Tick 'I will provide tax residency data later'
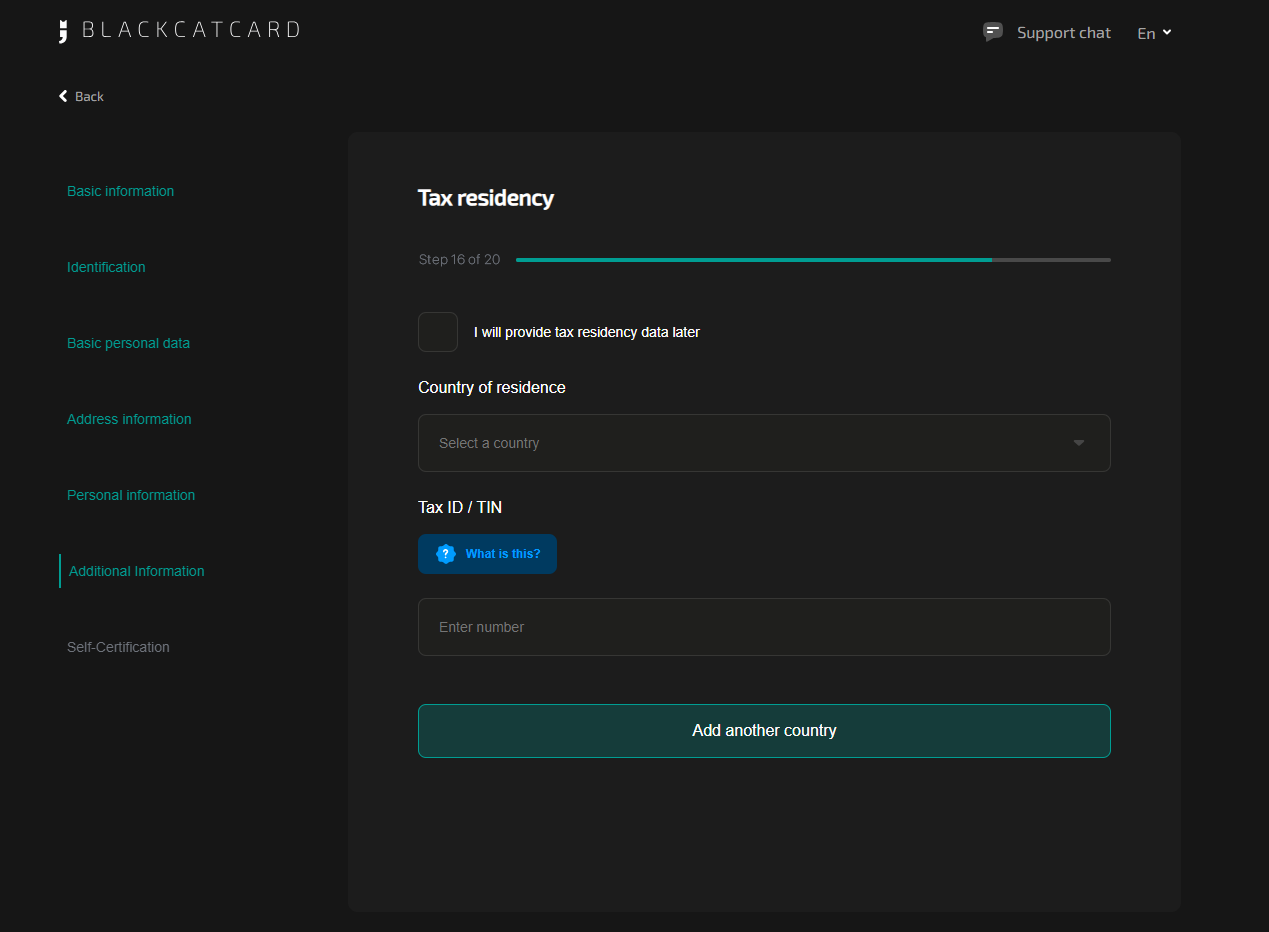Screen dimensions: 1269x932 pyautogui.click(x=438, y=332)
